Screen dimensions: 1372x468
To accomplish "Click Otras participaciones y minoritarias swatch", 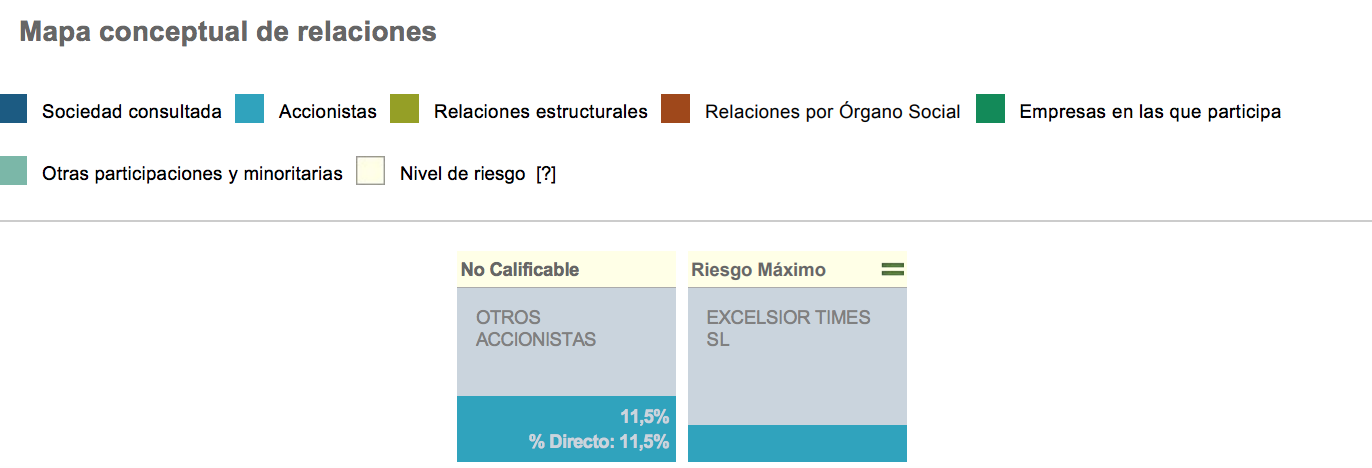I will pos(14,171).
